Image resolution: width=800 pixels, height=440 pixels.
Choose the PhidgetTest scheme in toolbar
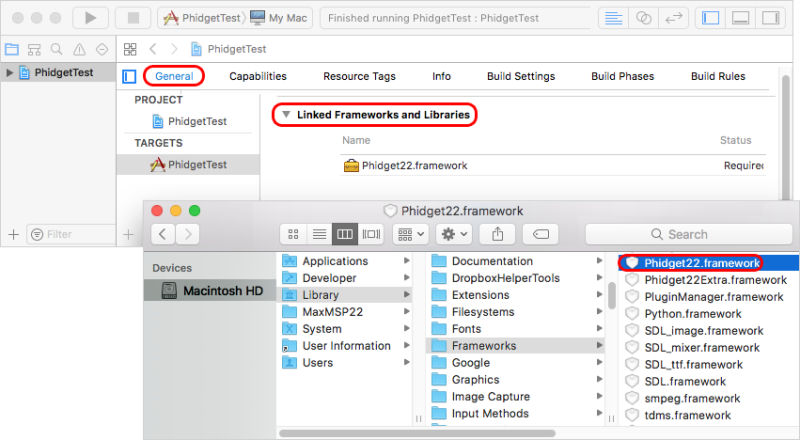[202, 18]
